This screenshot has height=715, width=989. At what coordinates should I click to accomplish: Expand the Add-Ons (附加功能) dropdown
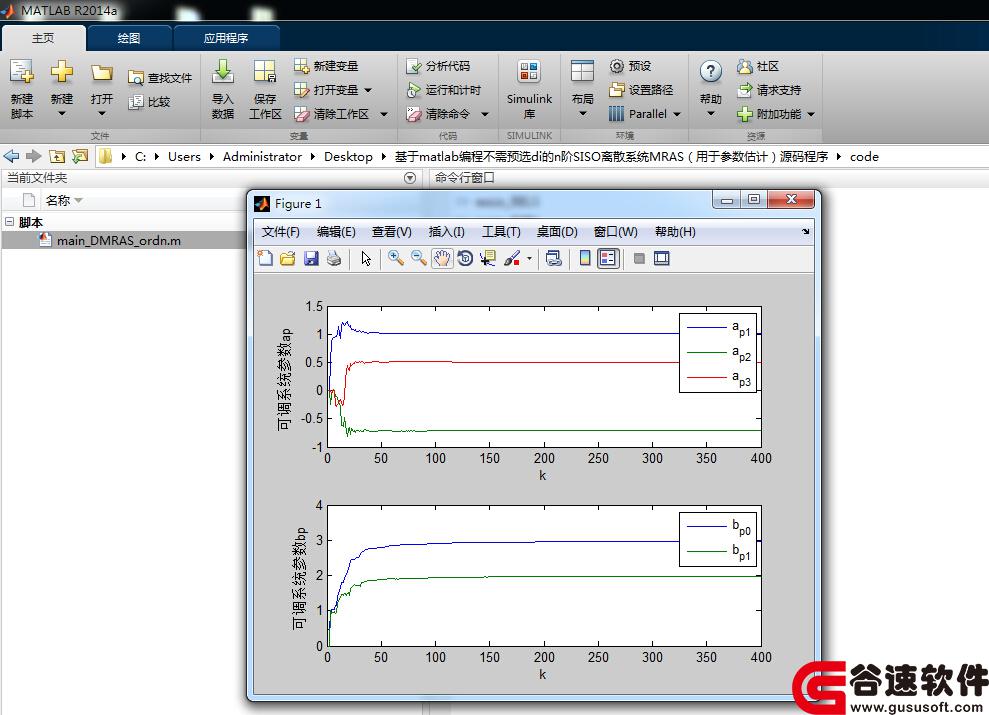point(811,114)
